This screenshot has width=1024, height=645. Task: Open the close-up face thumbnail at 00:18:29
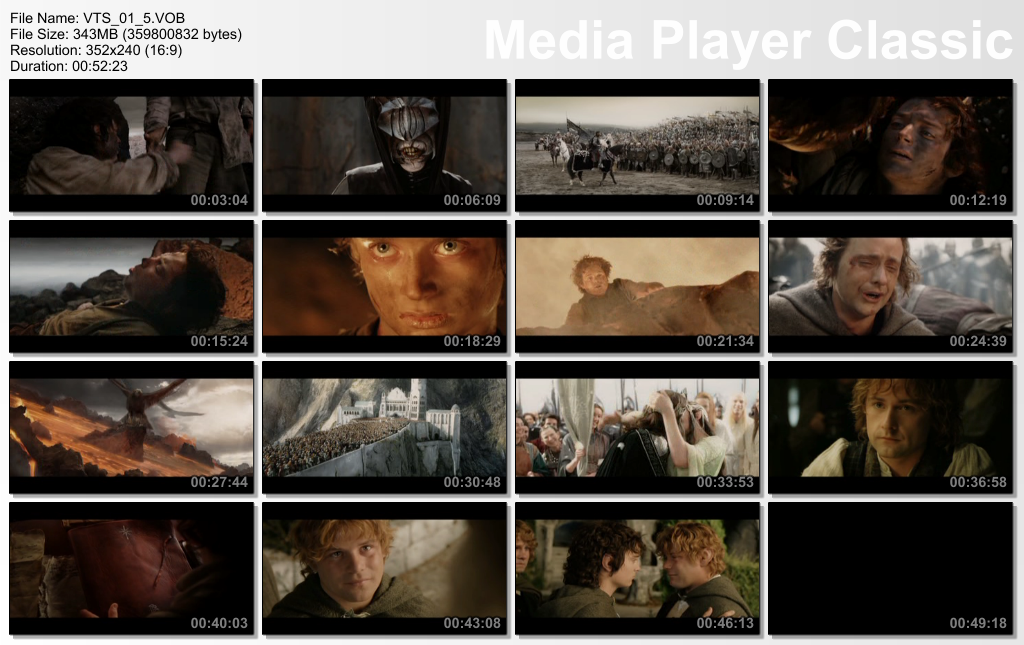coord(384,287)
